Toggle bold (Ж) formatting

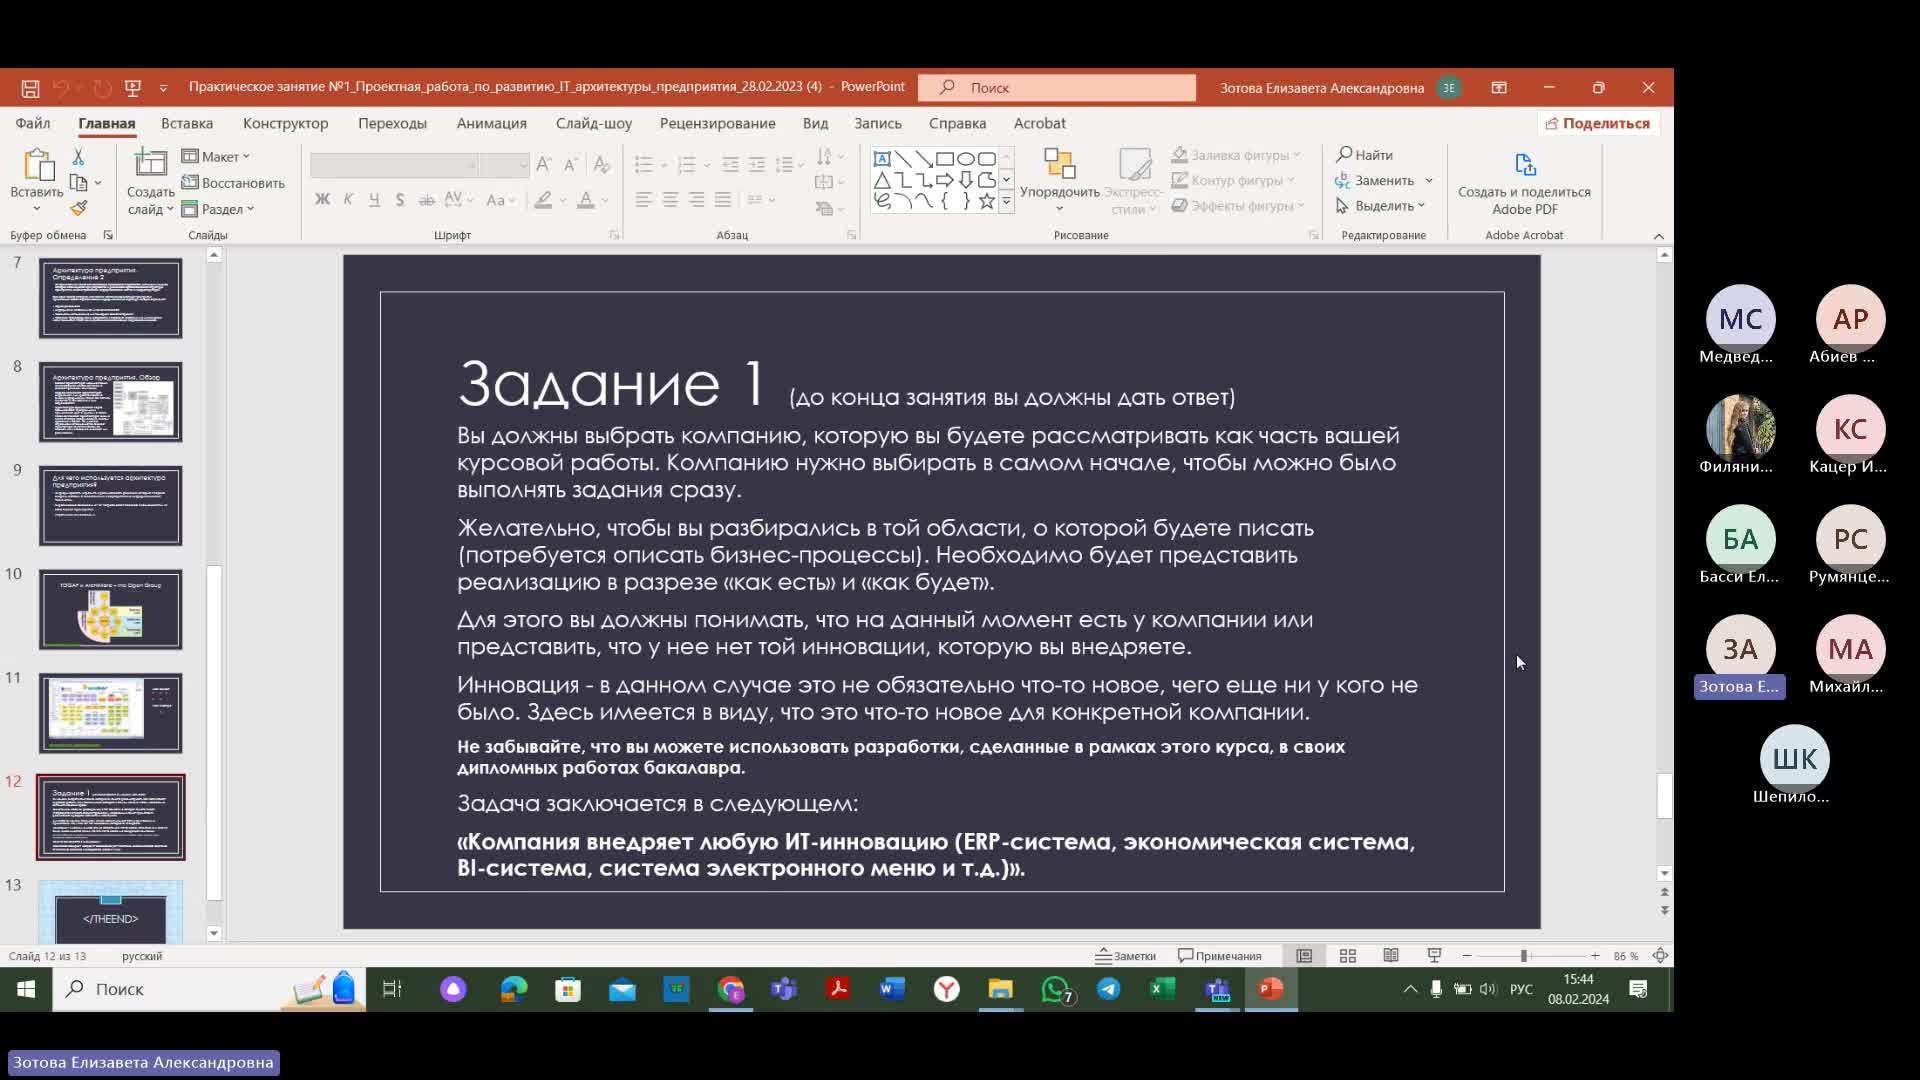pyautogui.click(x=322, y=200)
